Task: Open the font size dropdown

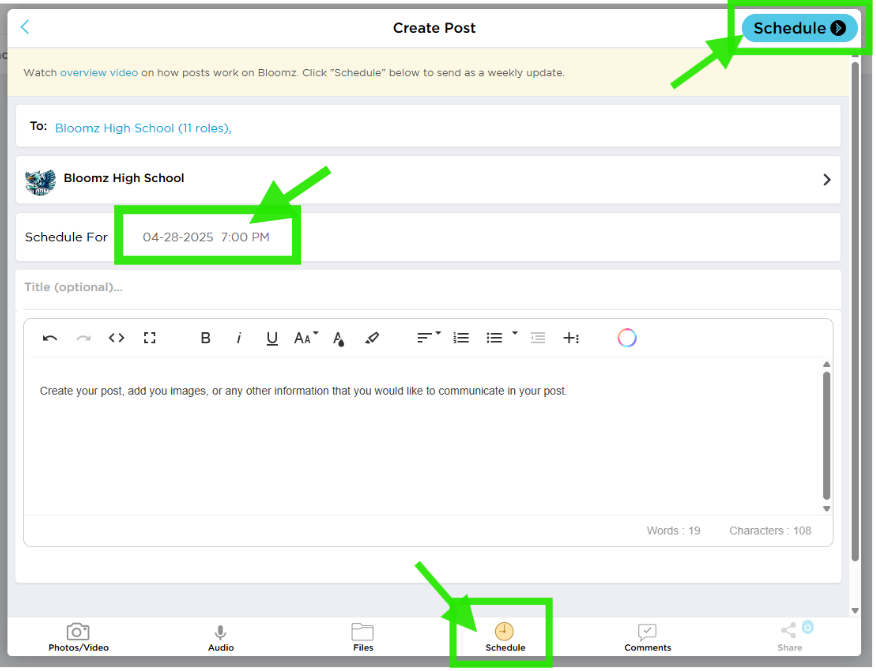Action: click(306, 337)
